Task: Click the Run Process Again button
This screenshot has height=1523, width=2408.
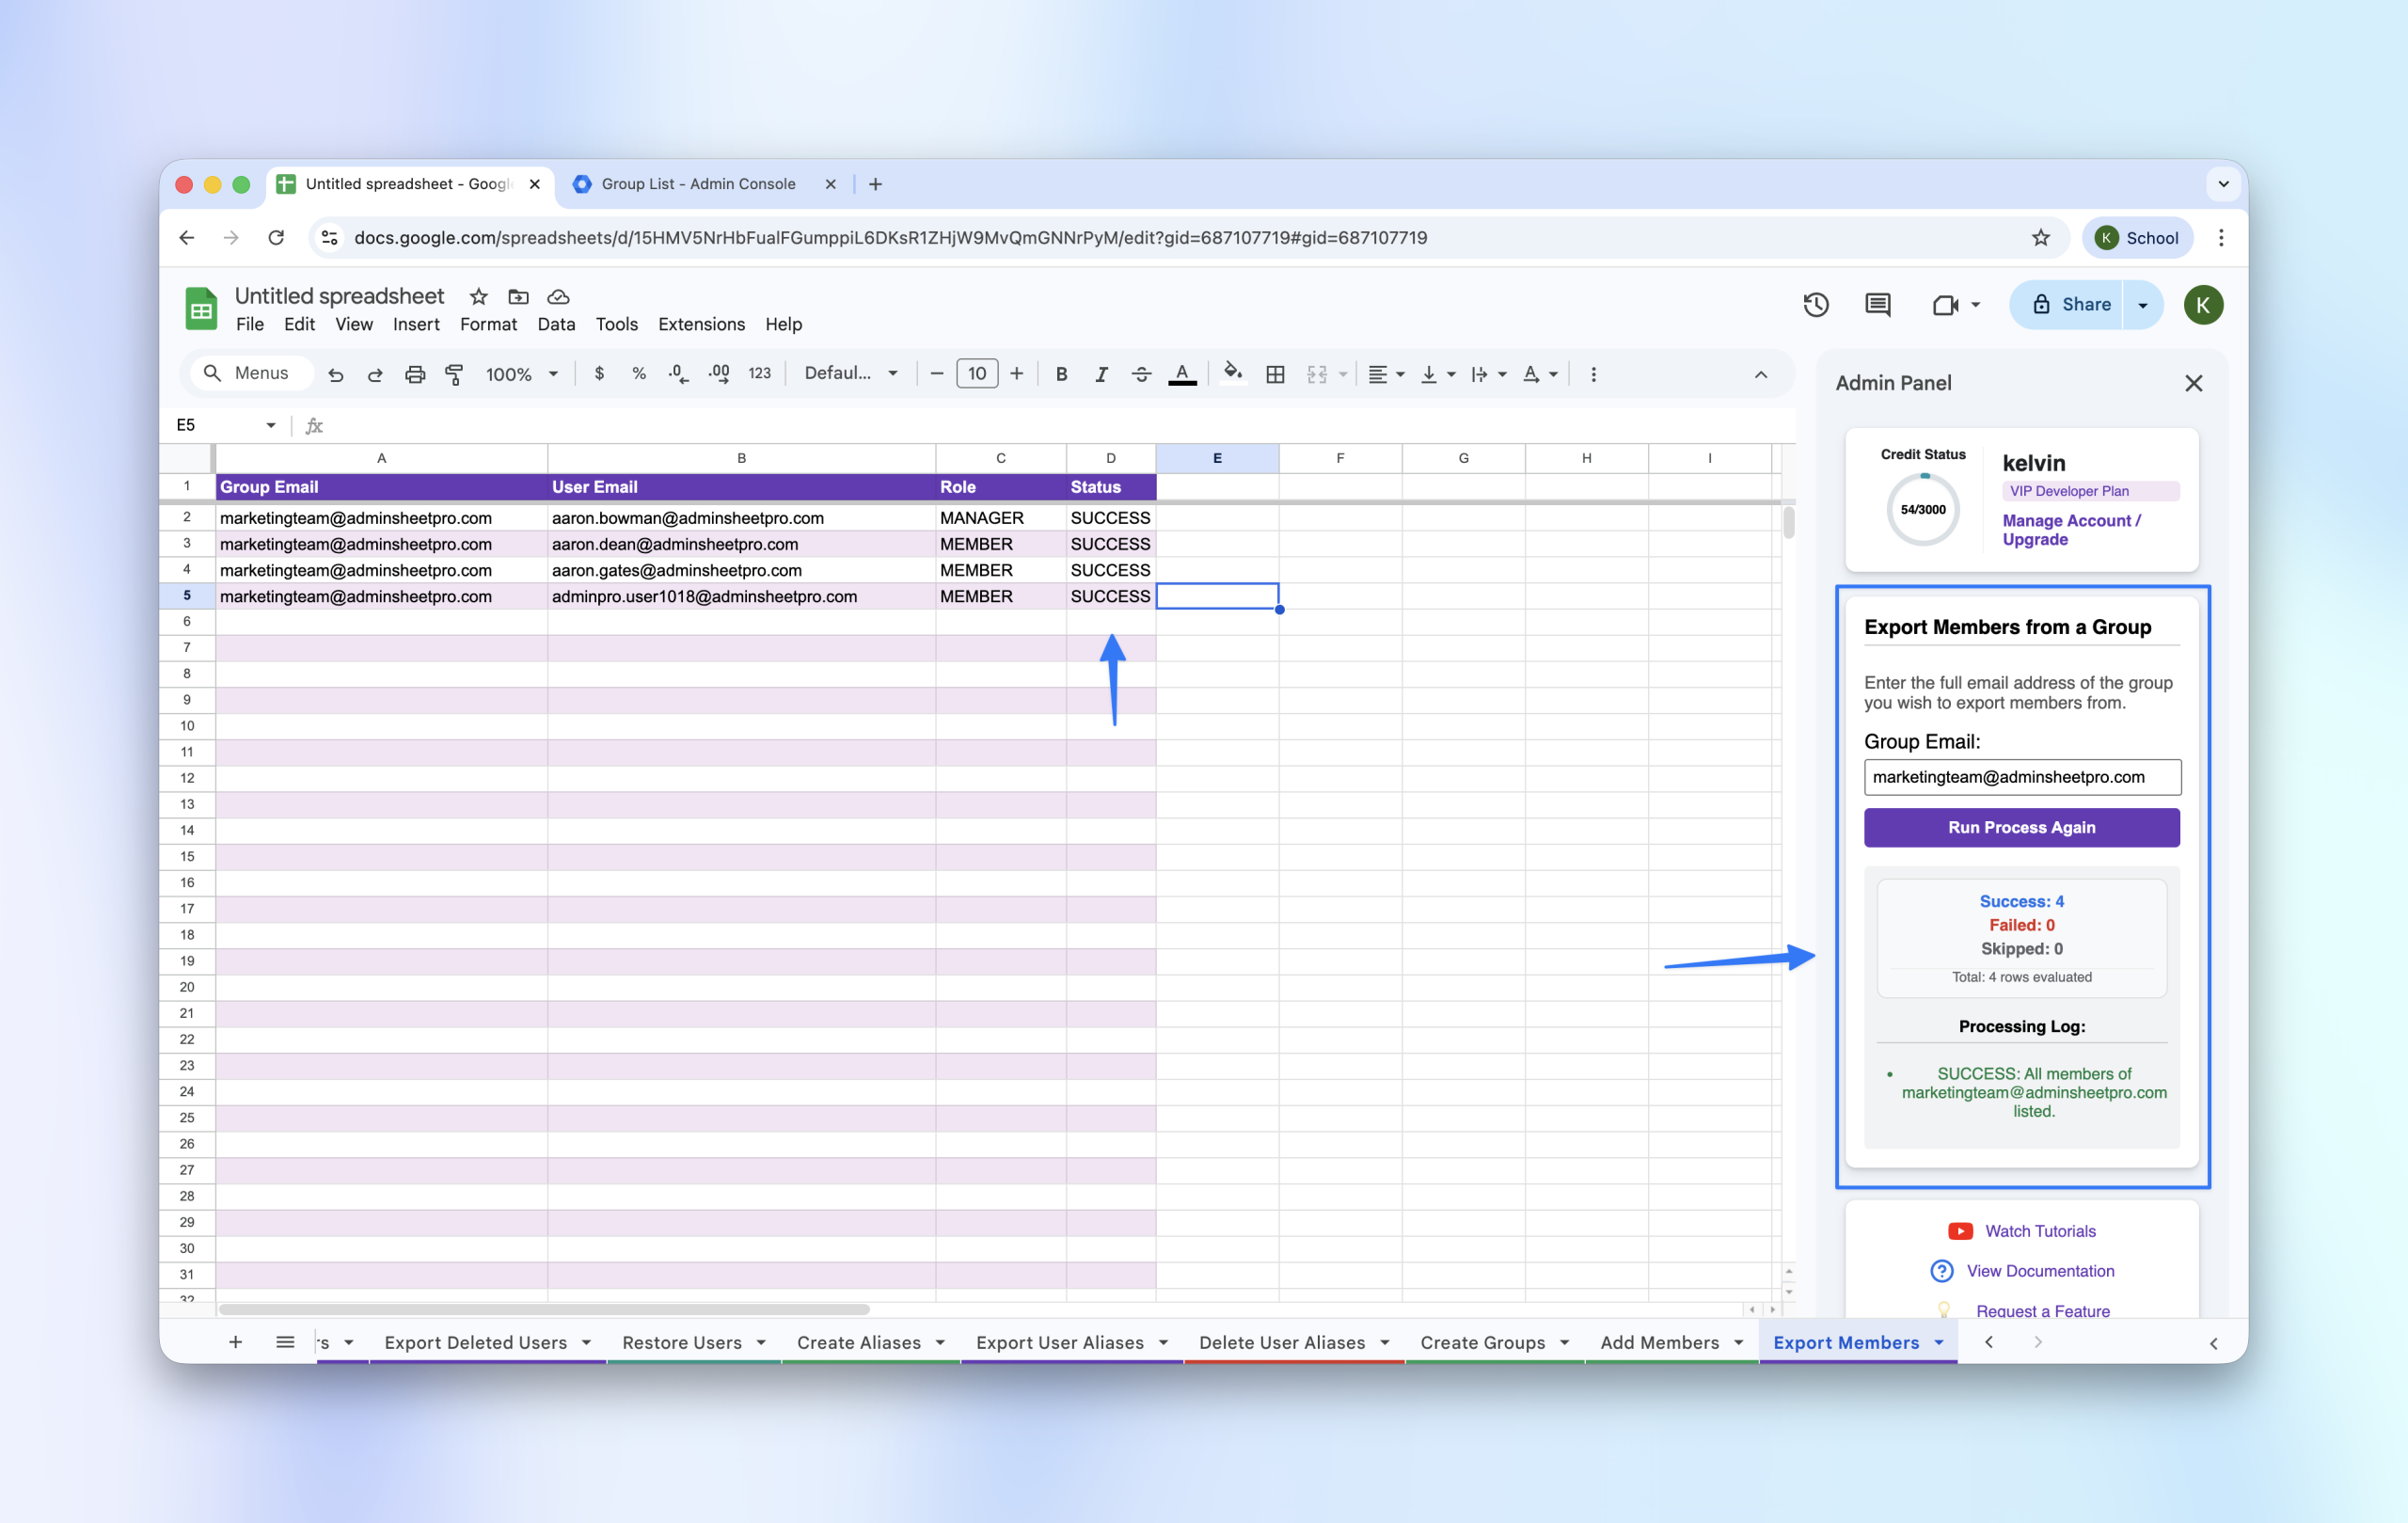Action: pyautogui.click(x=2021, y=827)
